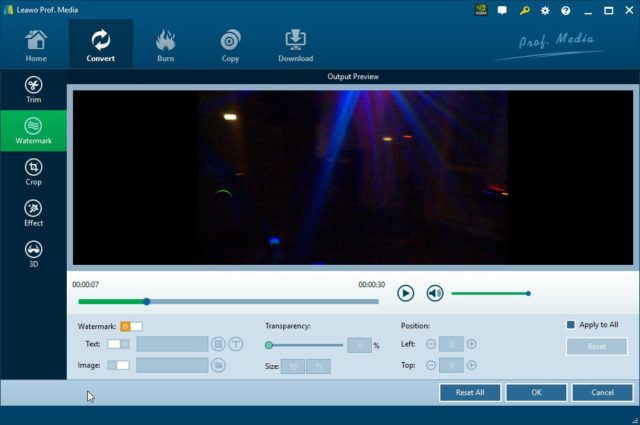640x425 pixels.
Task: Open help question mark icon
Action: point(565,11)
